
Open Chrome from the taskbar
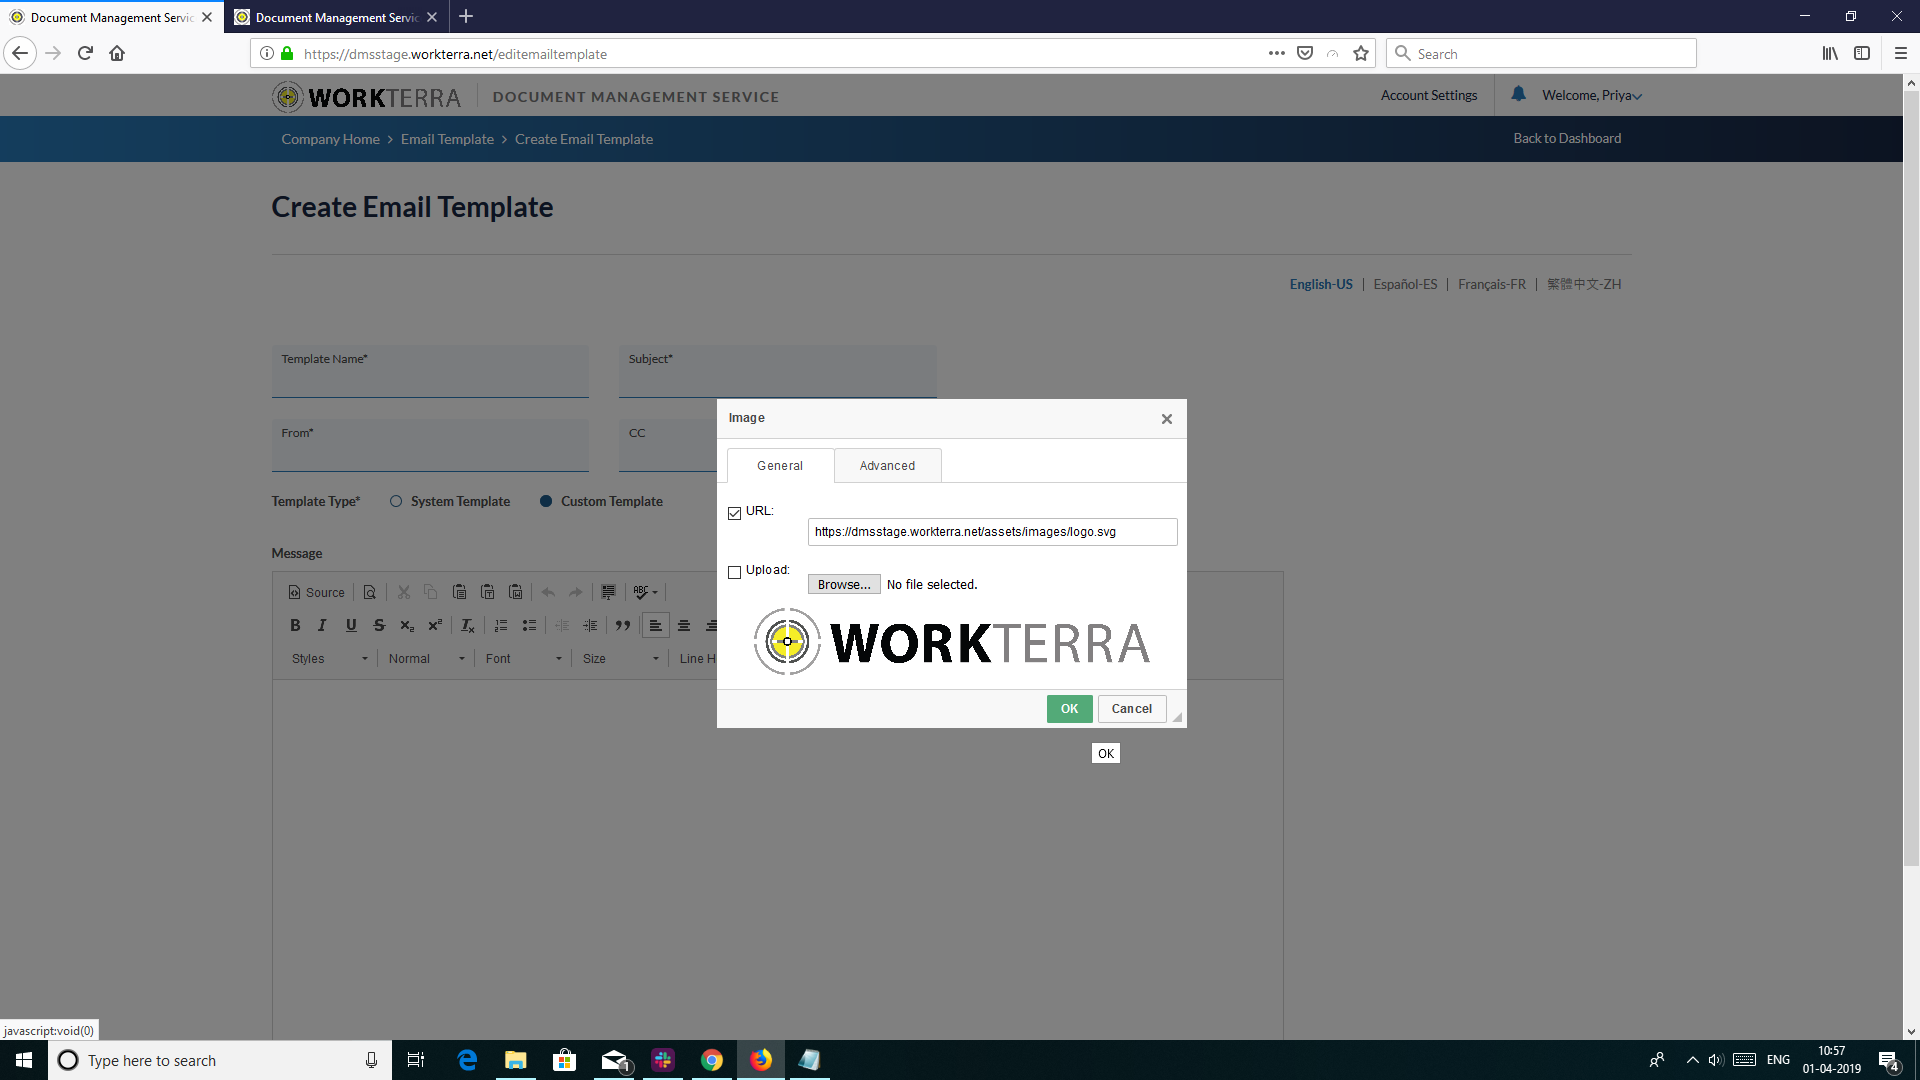tap(712, 1060)
